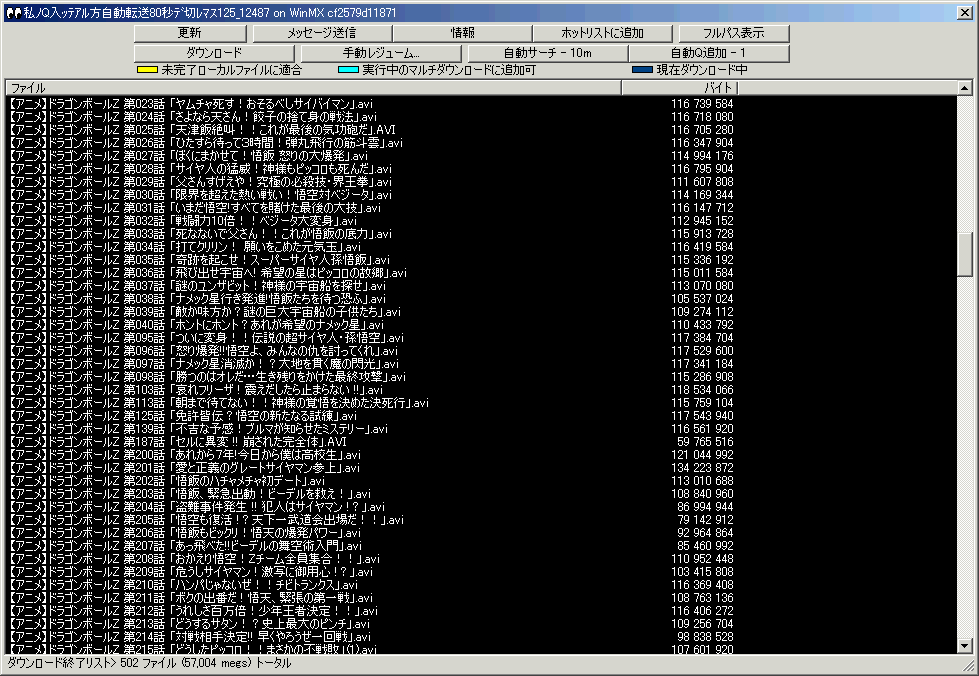Sort by the ファイル column header
The height and width of the screenshot is (676, 979).
tap(312, 88)
